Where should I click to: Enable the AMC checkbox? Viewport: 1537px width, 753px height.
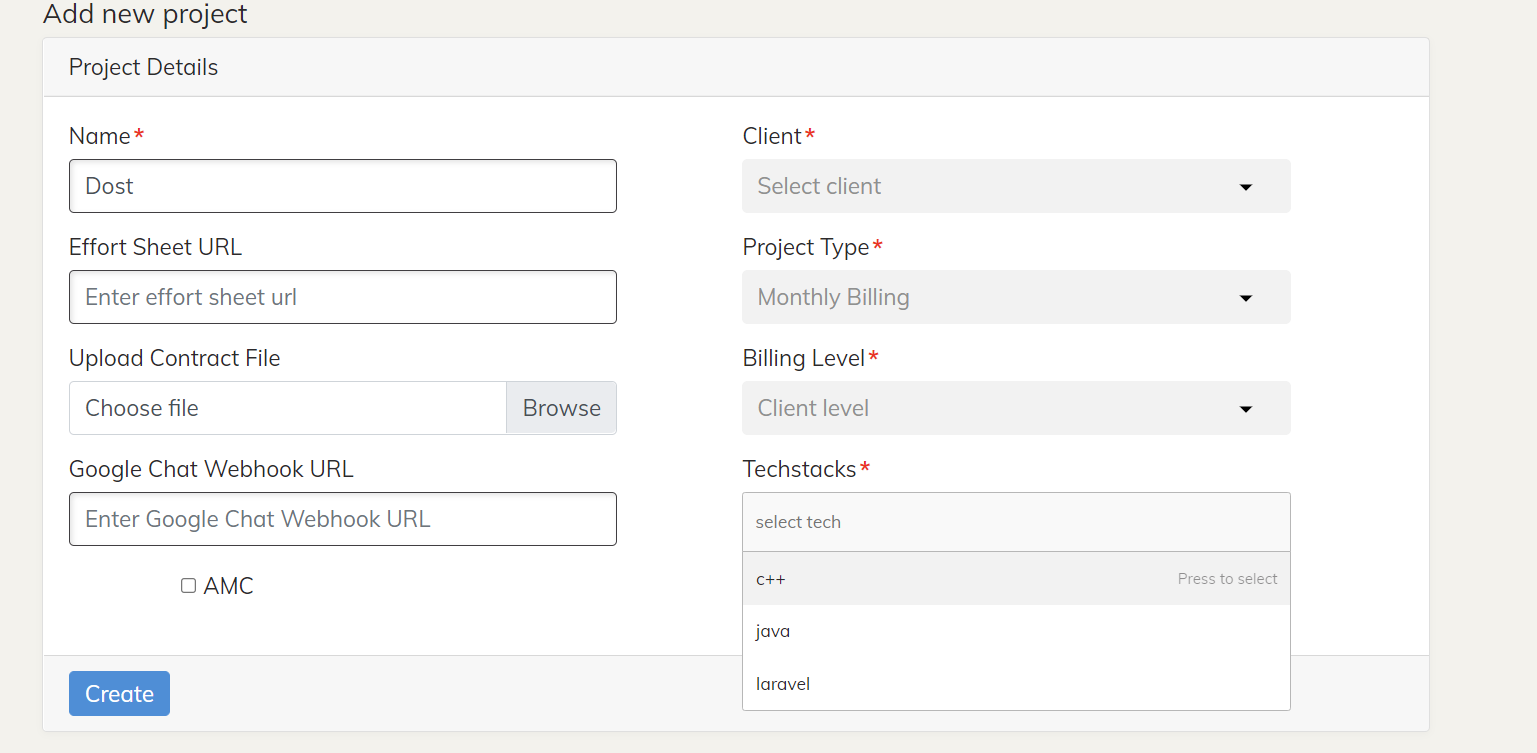[188, 585]
